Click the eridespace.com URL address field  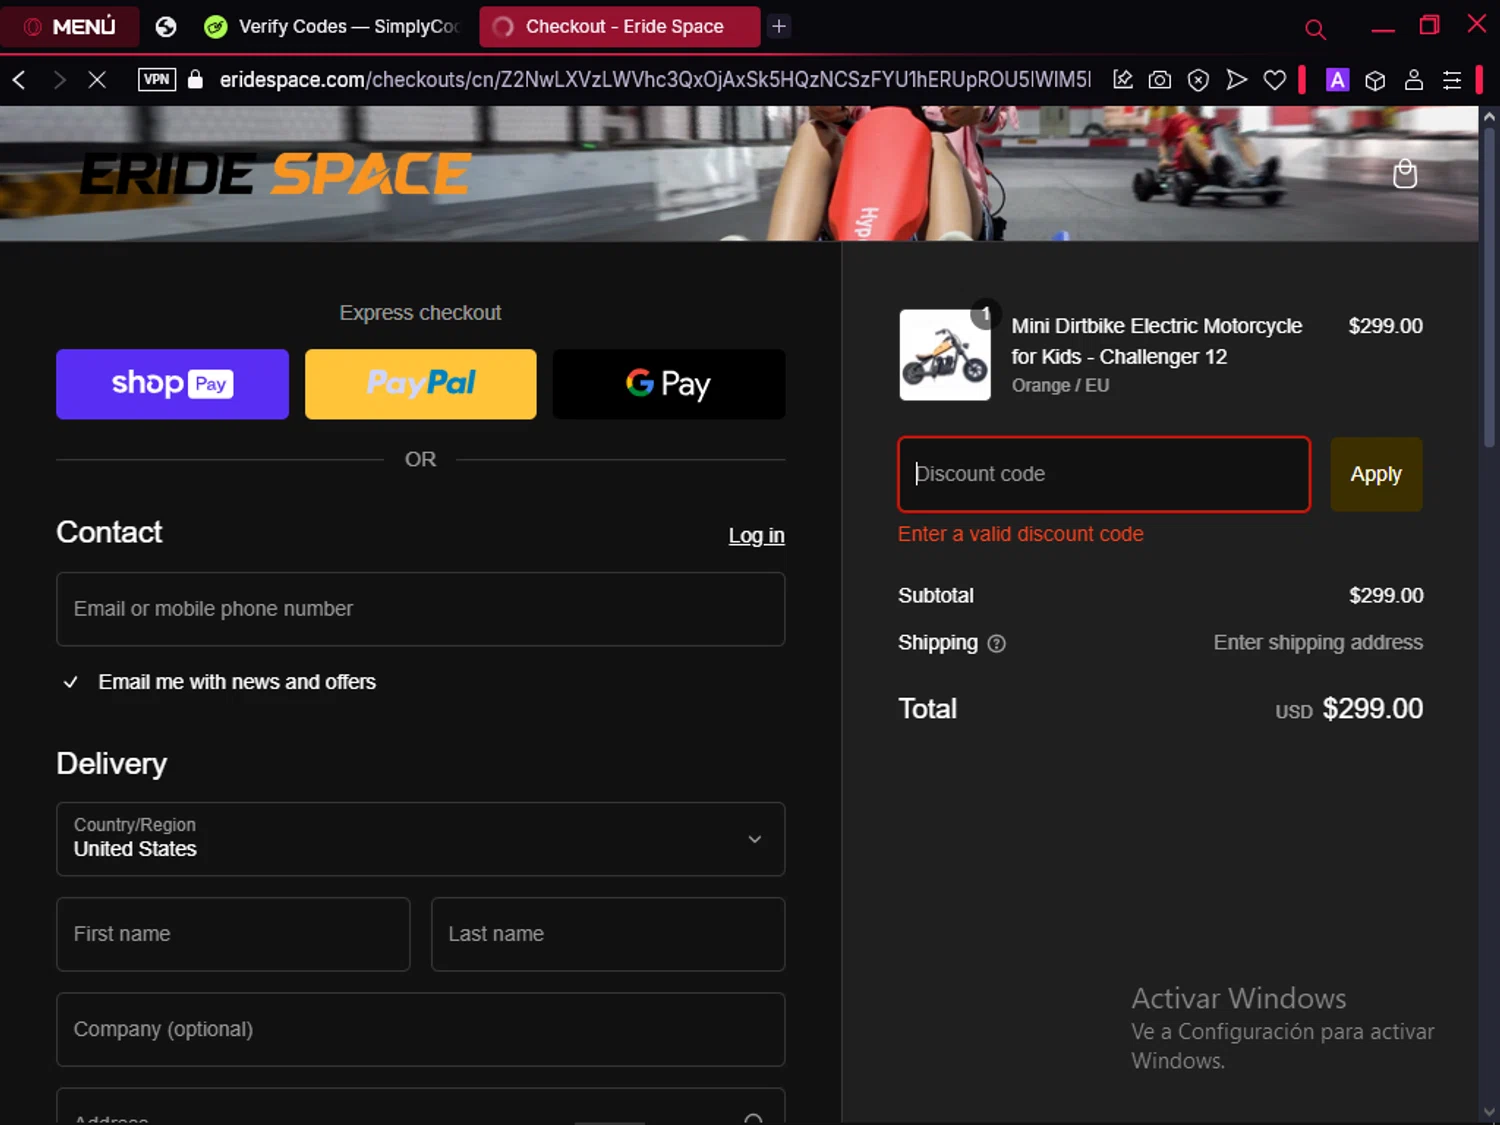pos(655,80)
